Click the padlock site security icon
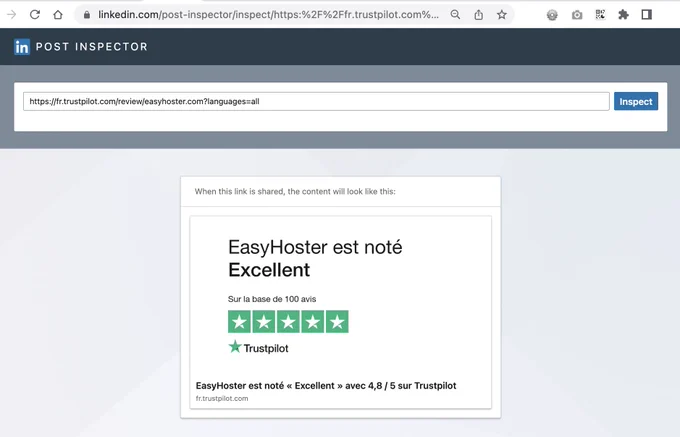This screenshot has width=680, height=437. (x=87, y=15)
